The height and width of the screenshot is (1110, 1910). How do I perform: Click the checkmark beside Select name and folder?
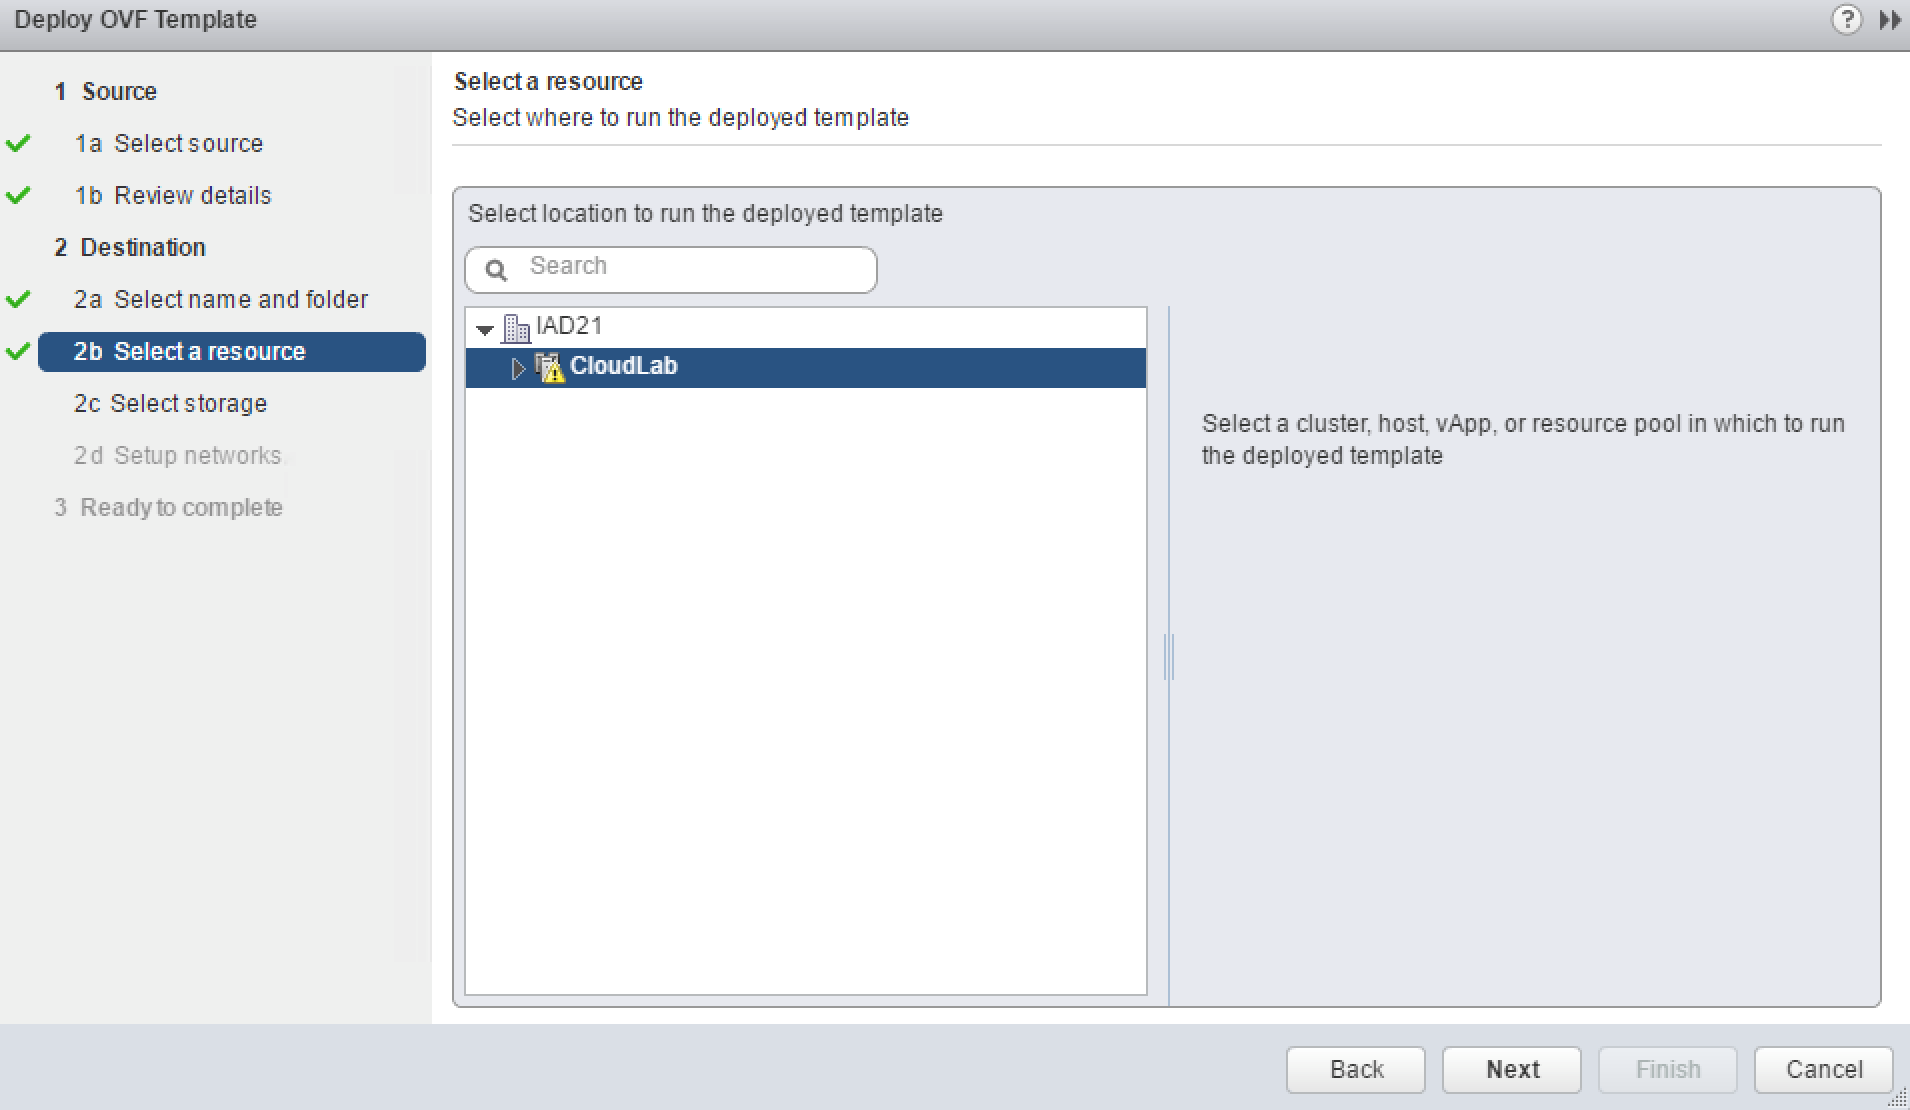(x=18, y=300)
